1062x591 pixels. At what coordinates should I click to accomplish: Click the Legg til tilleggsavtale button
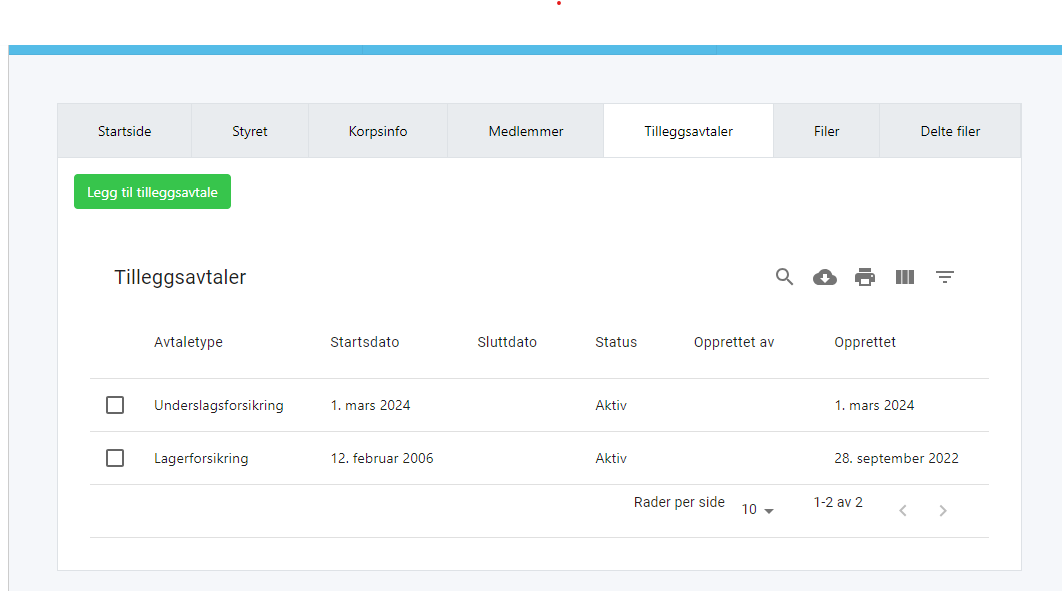click(152, 192)
